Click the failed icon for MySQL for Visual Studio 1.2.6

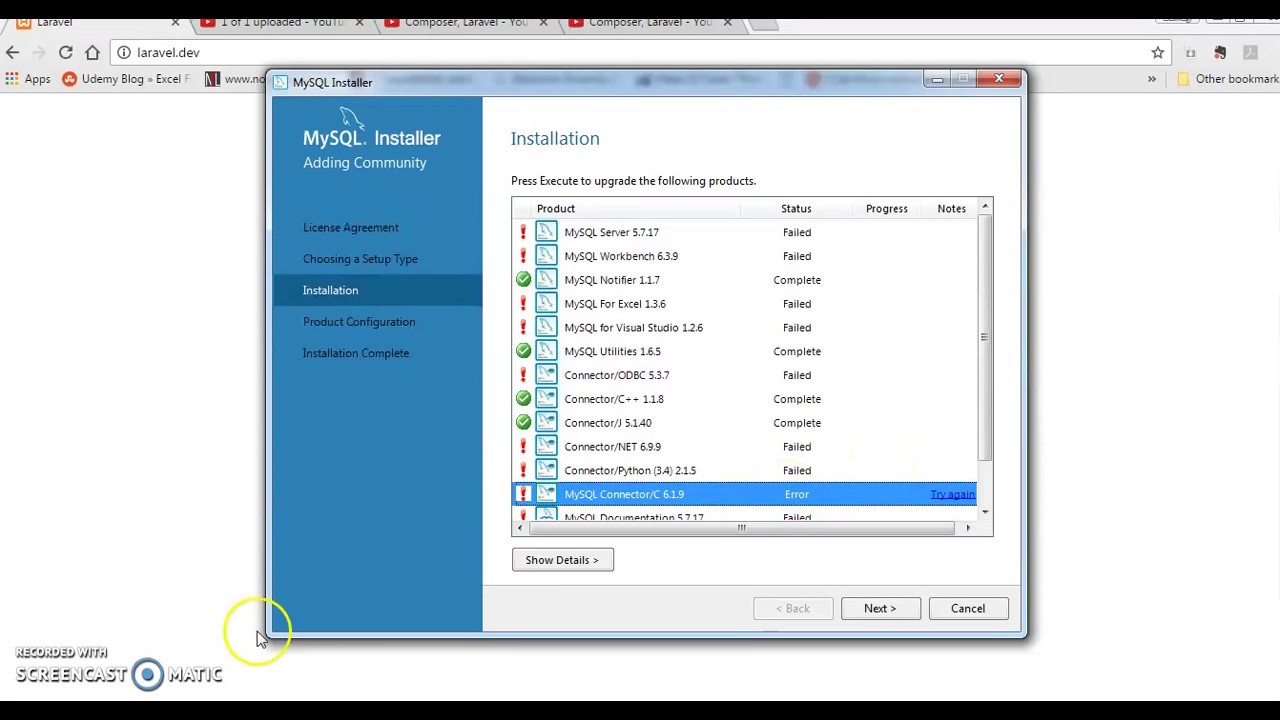click(x=523, y=327)
